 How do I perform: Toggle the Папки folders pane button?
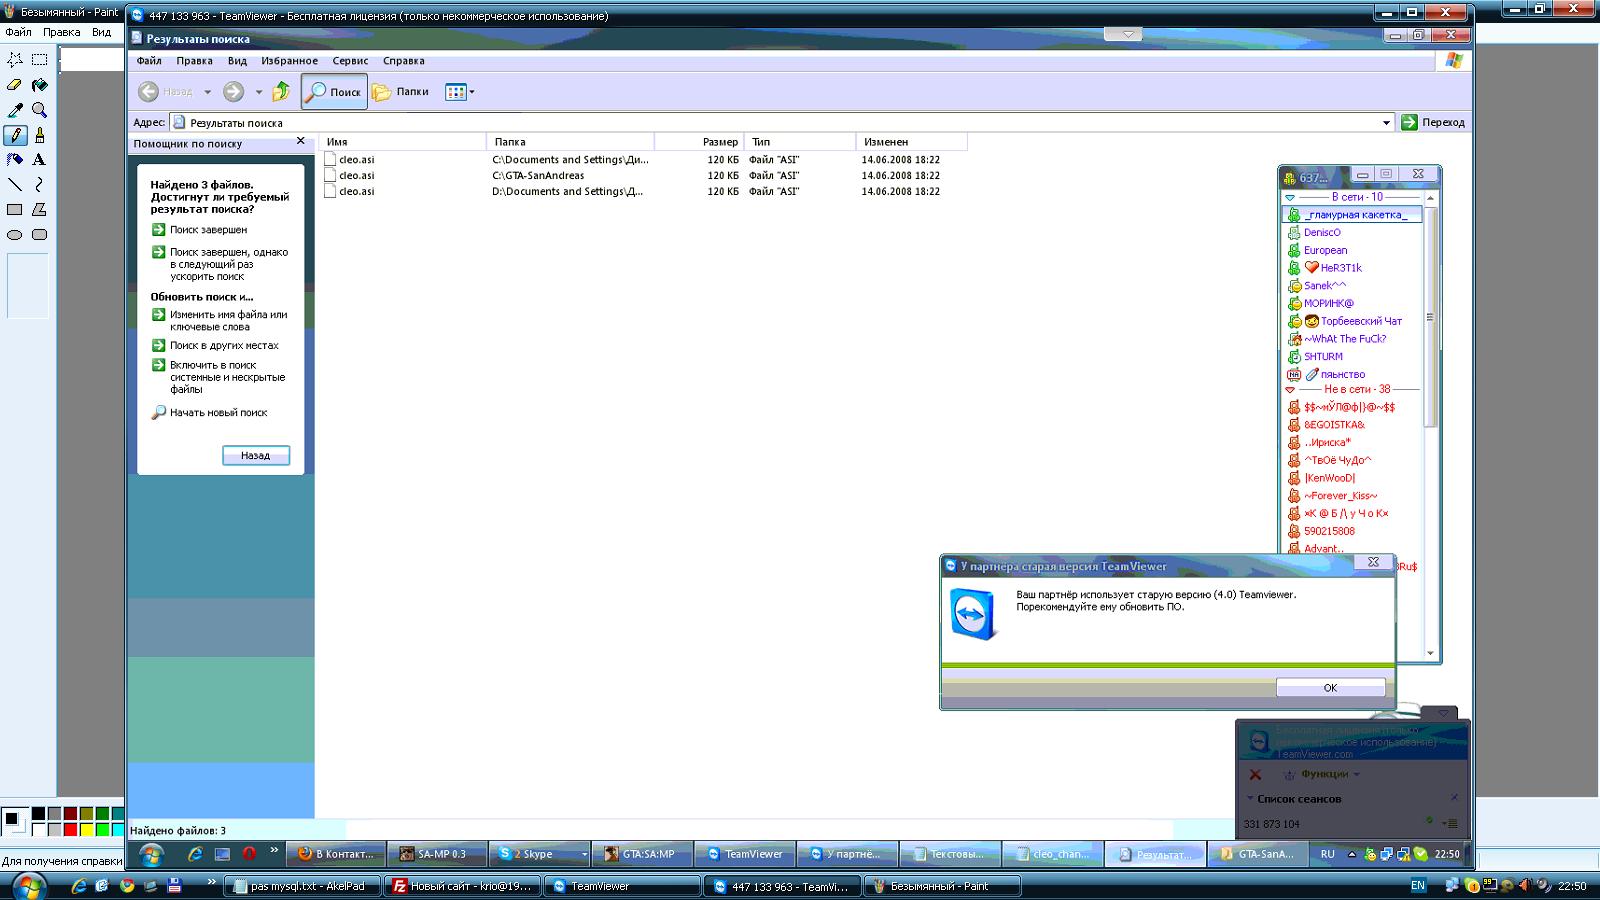400,92
